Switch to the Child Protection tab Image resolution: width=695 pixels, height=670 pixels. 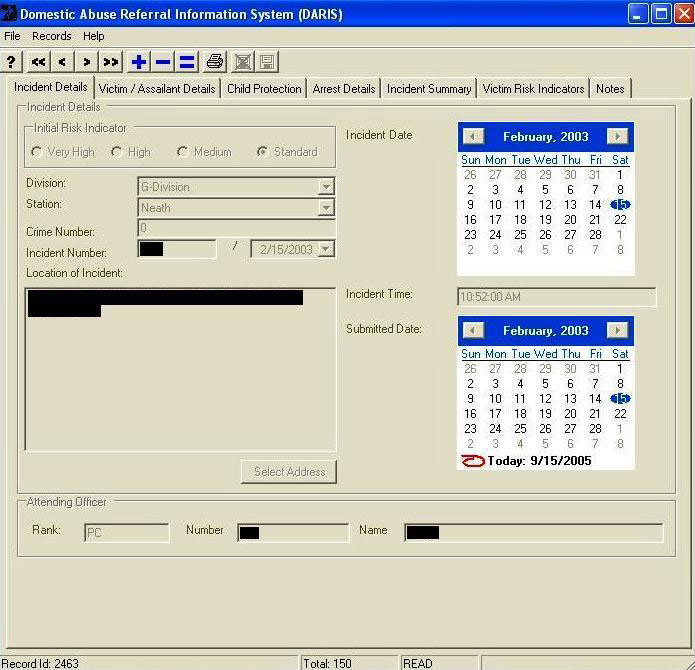(264, 89)
